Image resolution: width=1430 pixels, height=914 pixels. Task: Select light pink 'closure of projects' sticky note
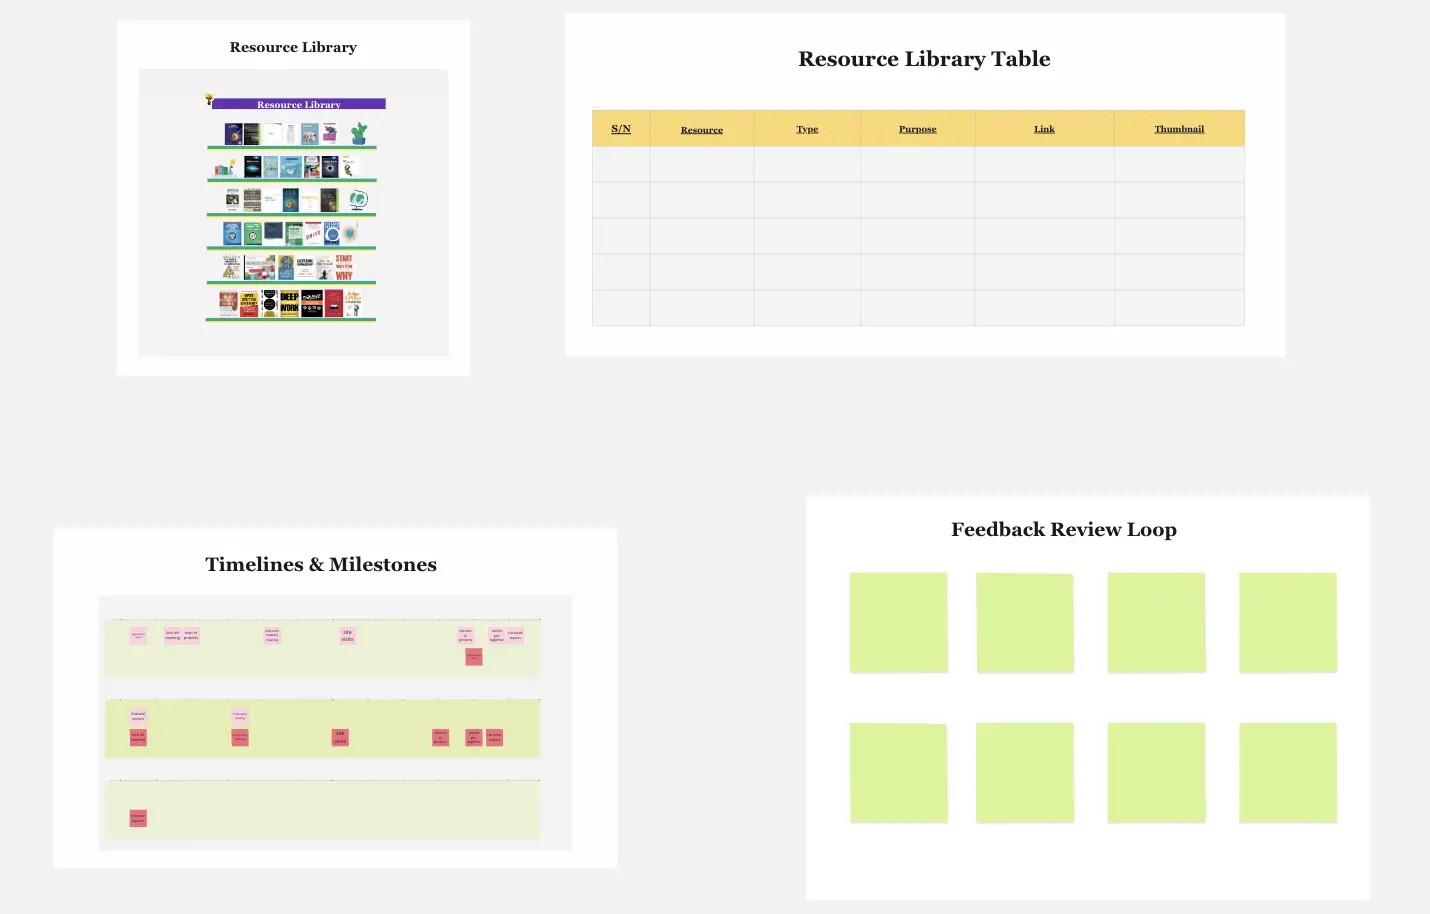465,635
